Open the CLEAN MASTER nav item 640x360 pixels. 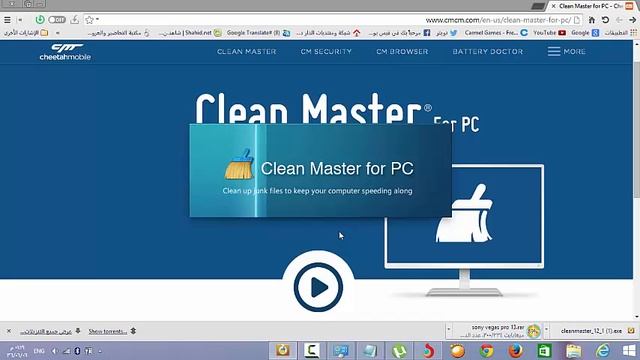pos(247,51)
